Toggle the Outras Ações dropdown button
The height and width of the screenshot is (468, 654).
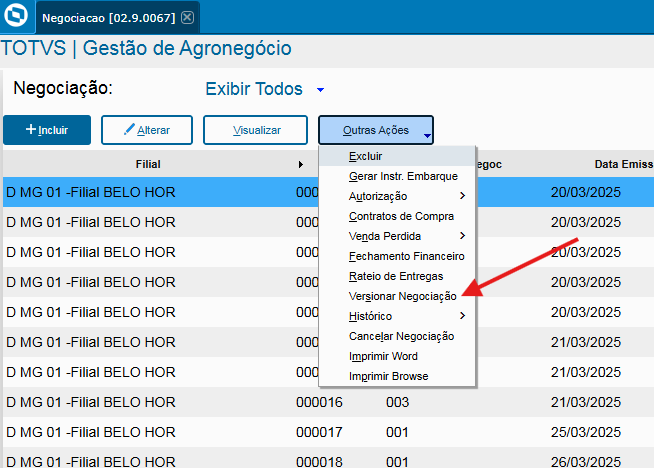coord(376,130)
